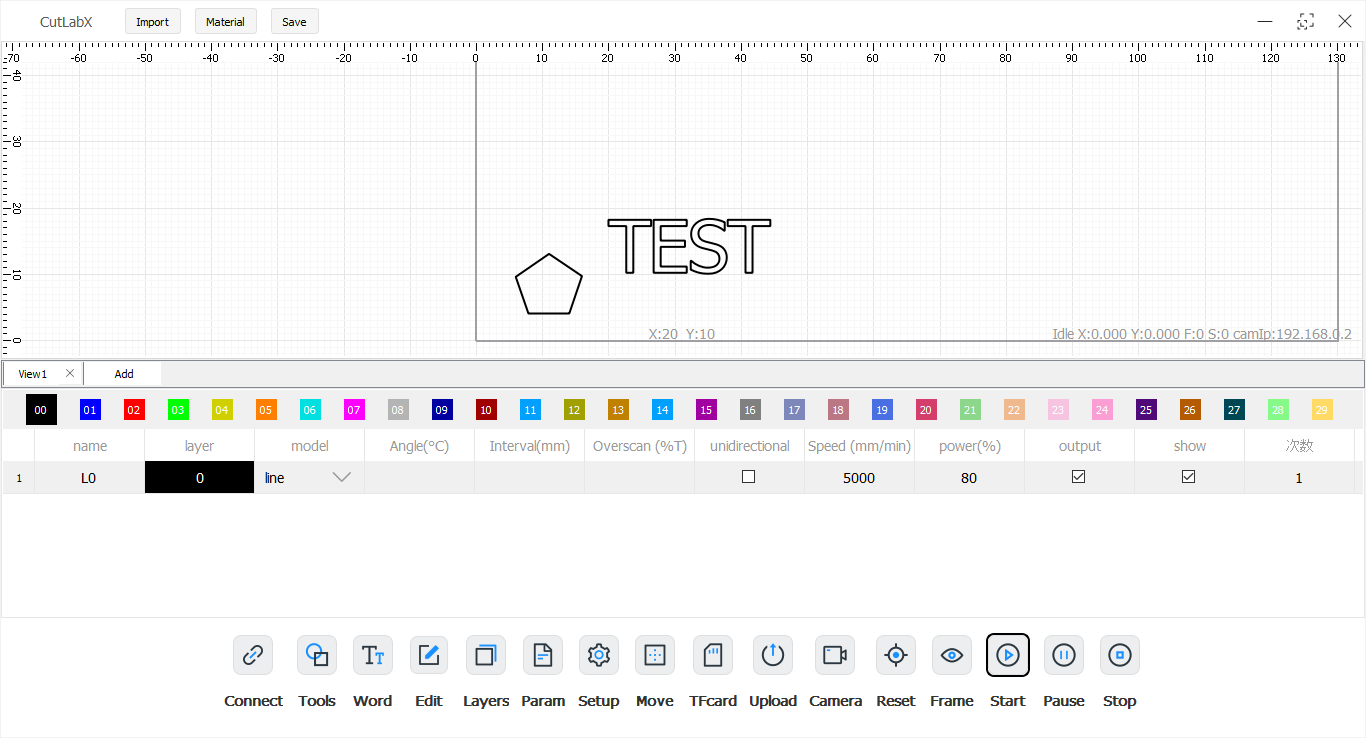Toggle the show checkbox for L0
Viewport: 1366px width, 738px height.
pos(1188,477)
